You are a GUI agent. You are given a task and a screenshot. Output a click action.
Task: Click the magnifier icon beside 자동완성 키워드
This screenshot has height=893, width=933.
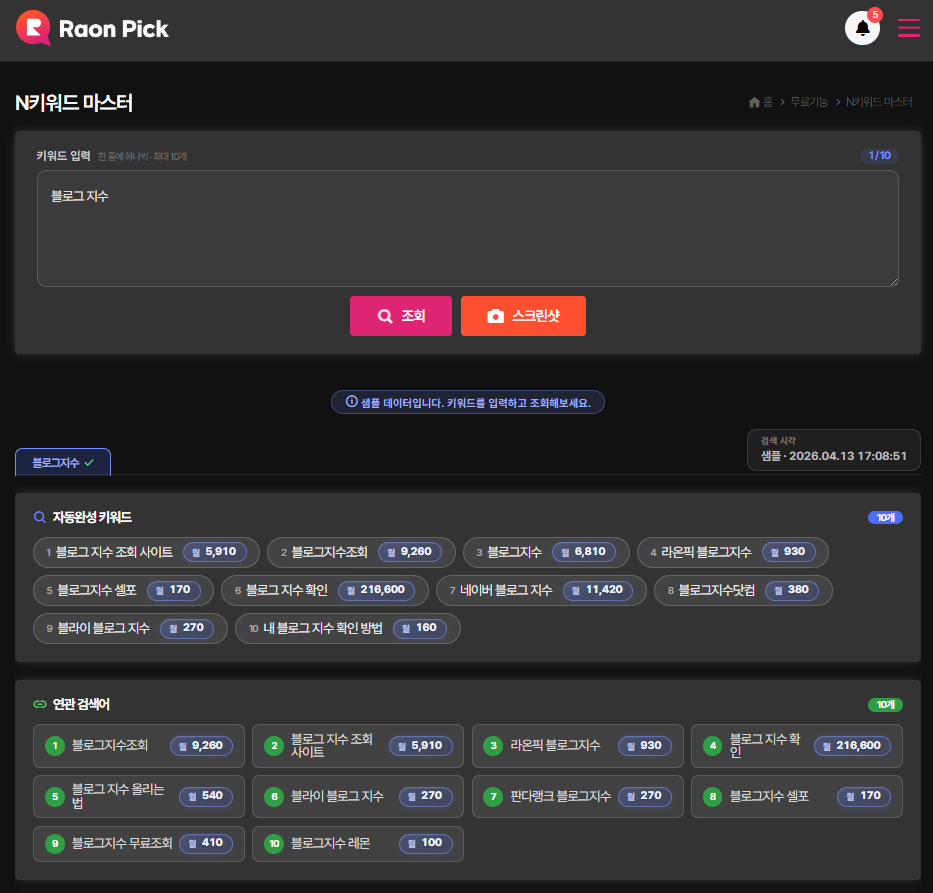tap(40, 517)
